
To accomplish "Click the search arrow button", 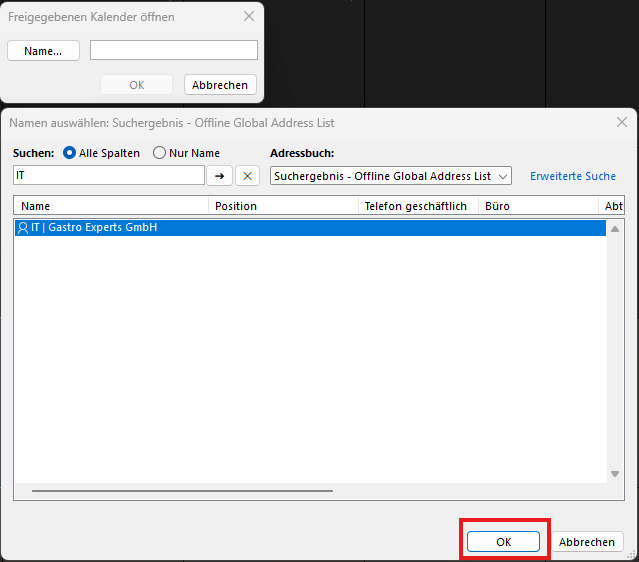I will pos(219,176).
